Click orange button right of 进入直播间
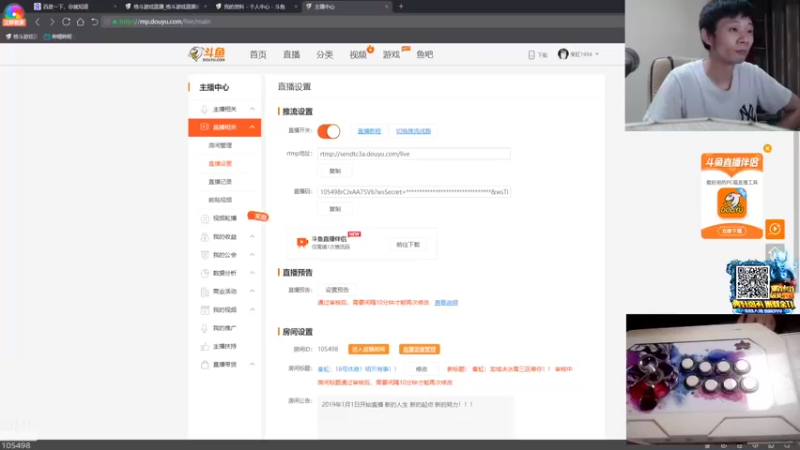This screenshot has width=800, height=450. coord(419,349)
